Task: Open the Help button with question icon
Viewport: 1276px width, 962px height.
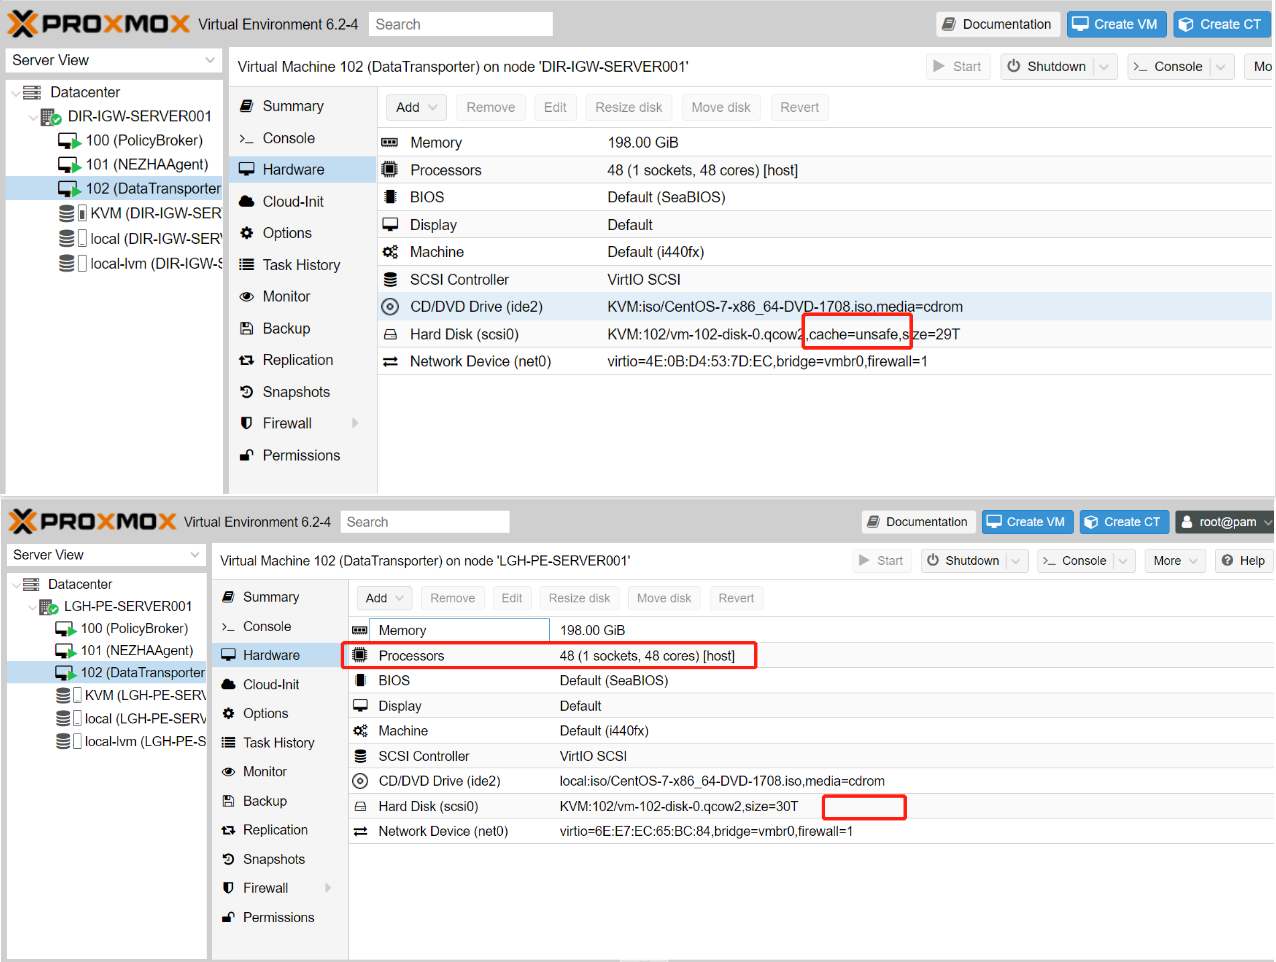Action: 1243,561
